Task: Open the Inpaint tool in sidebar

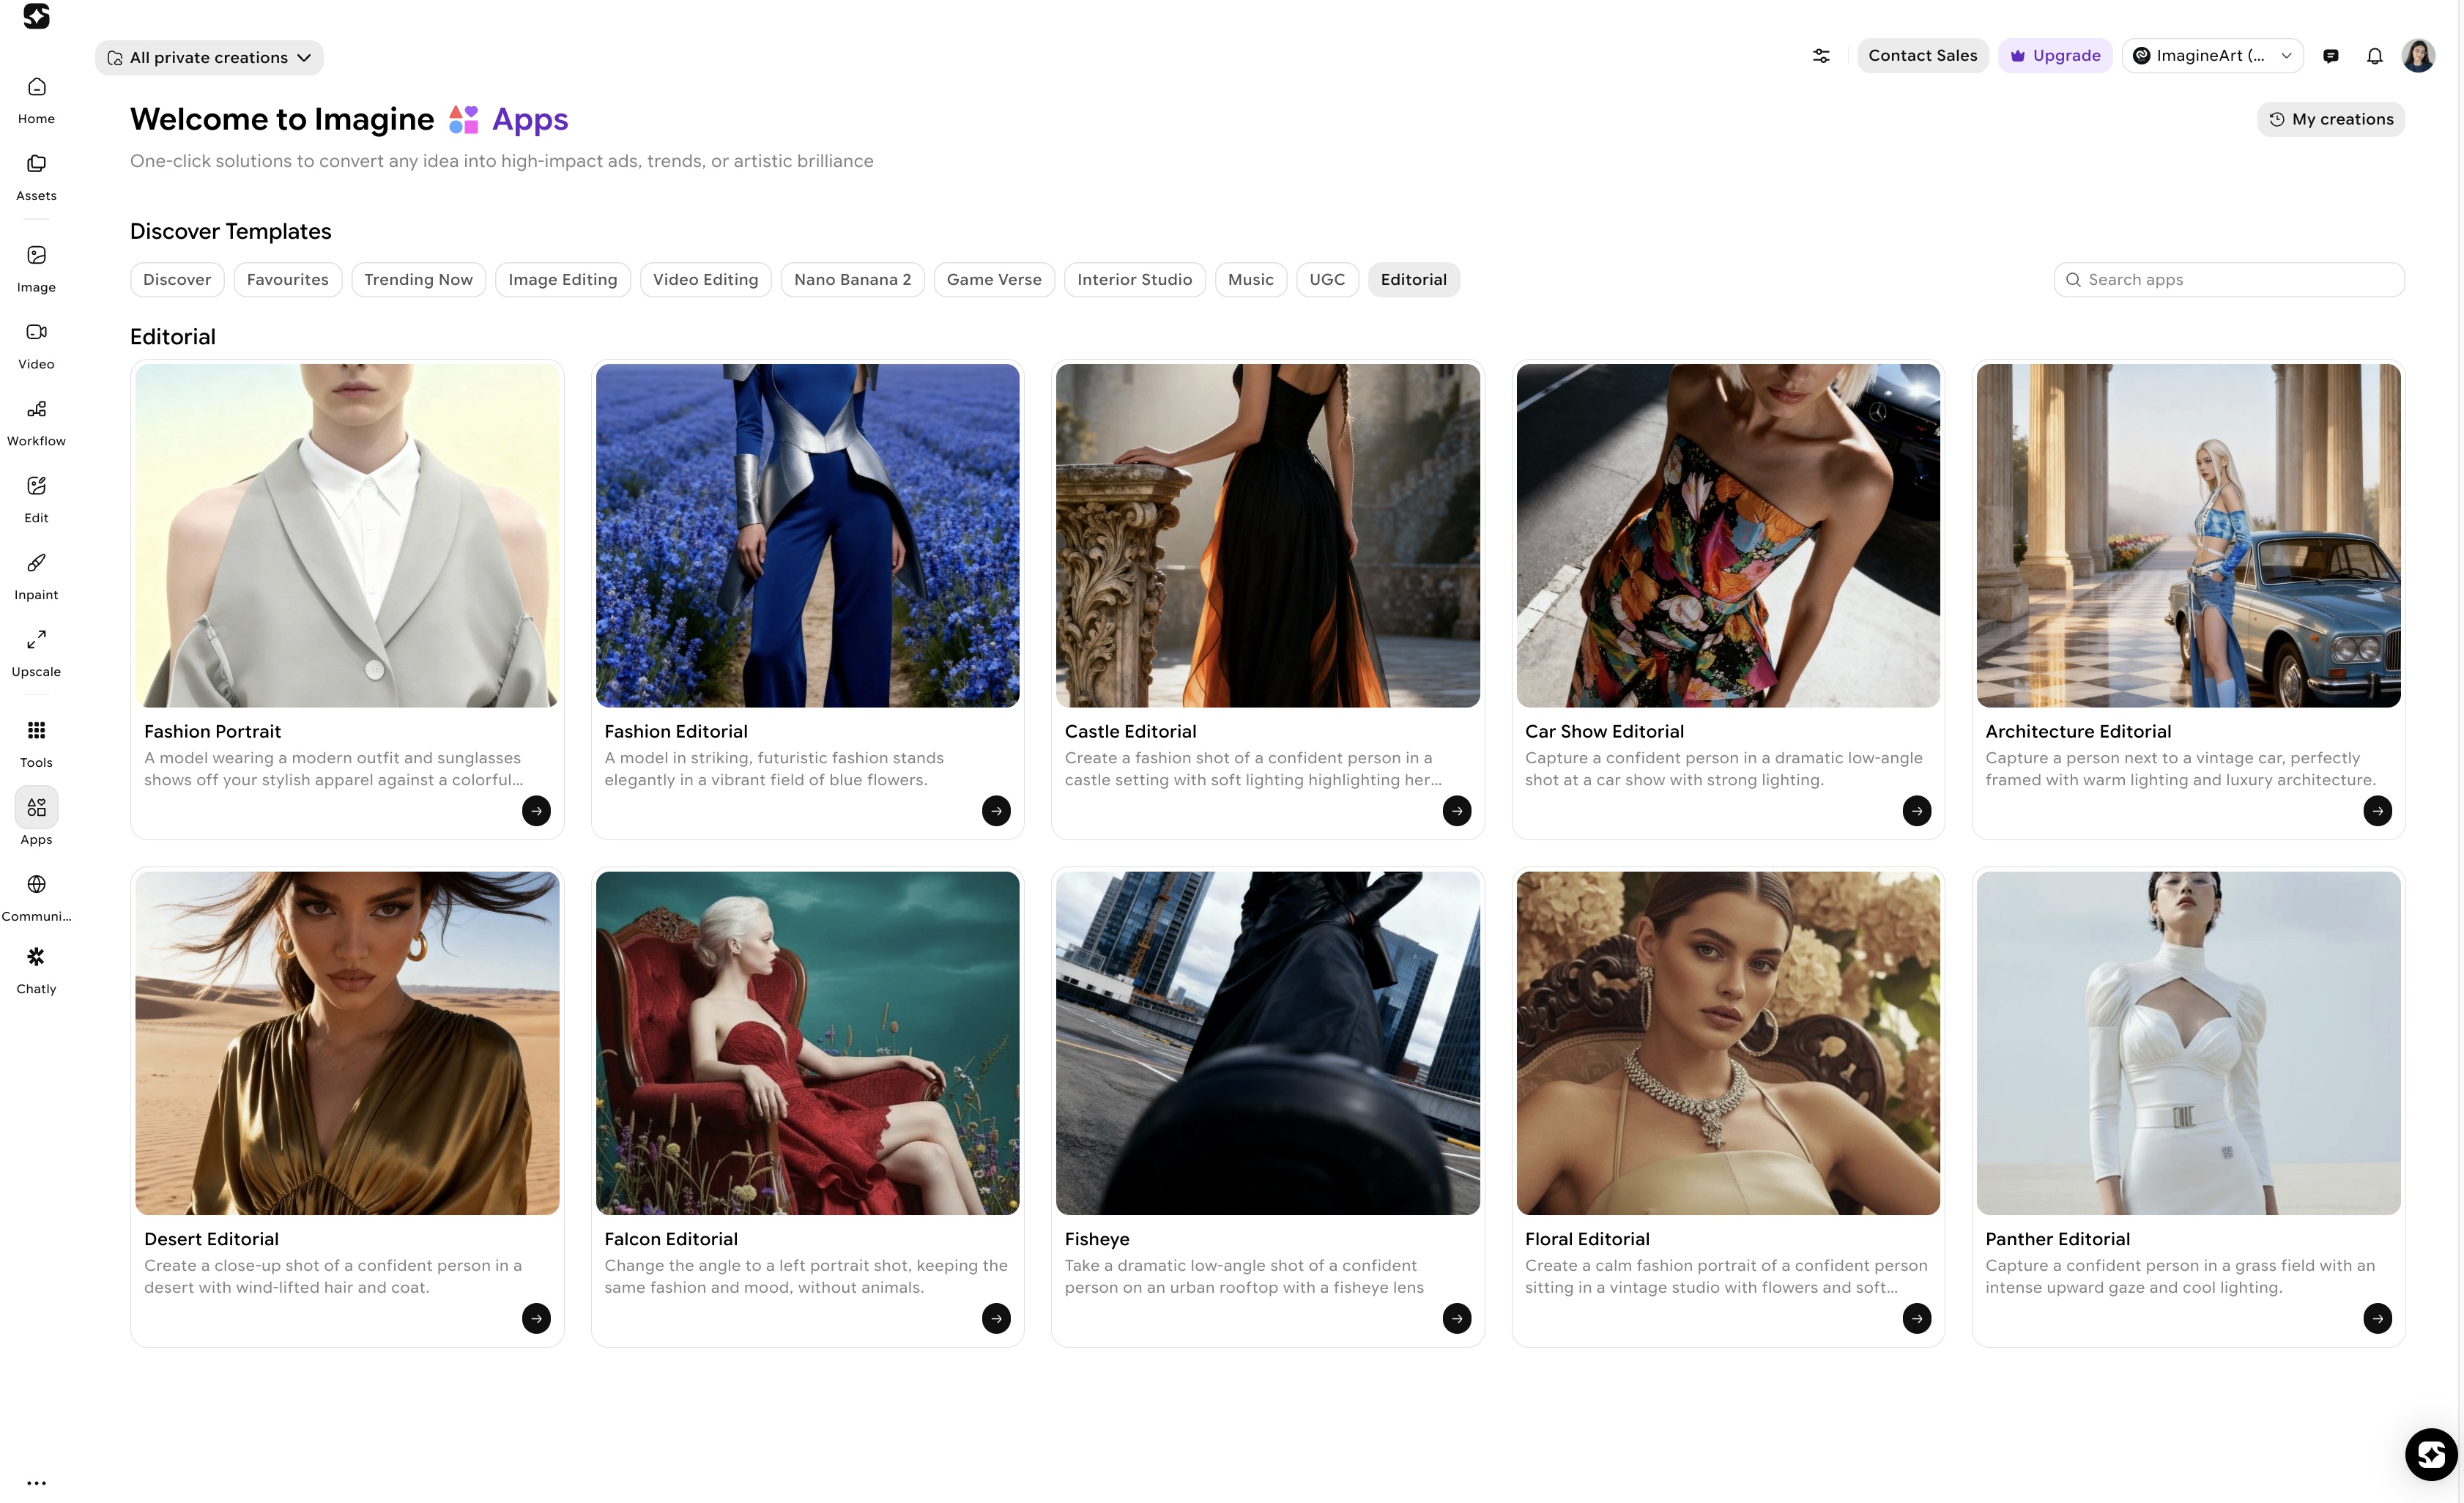Action: (36, 575)
